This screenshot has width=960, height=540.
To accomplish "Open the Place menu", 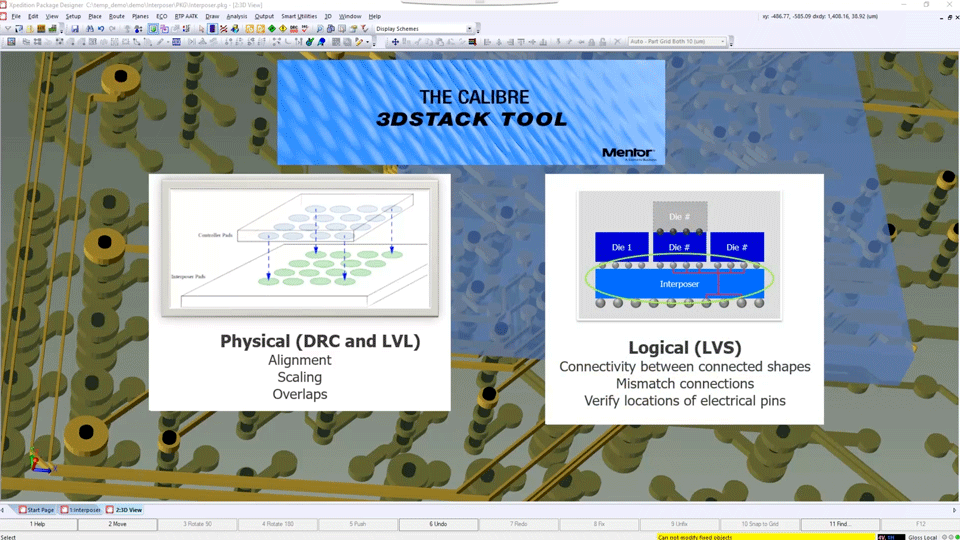I will pos(95,17).
